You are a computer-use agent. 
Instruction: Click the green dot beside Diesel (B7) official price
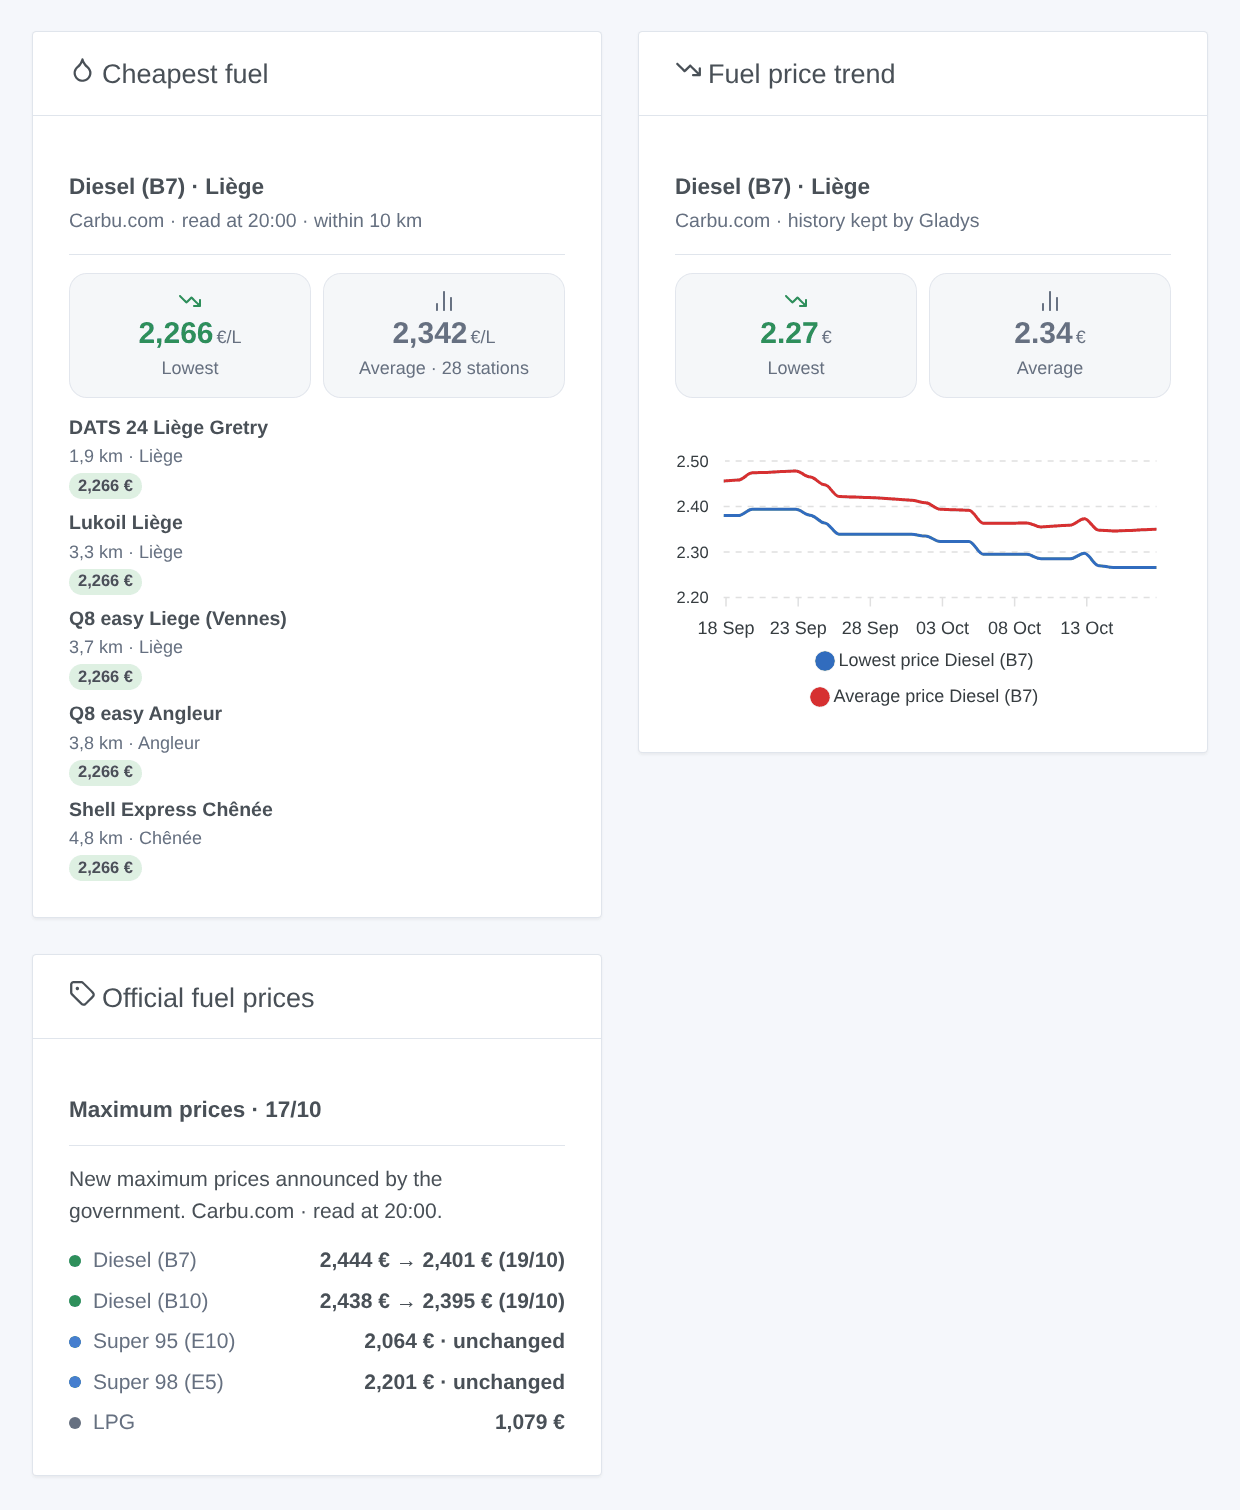(75, 1261)
